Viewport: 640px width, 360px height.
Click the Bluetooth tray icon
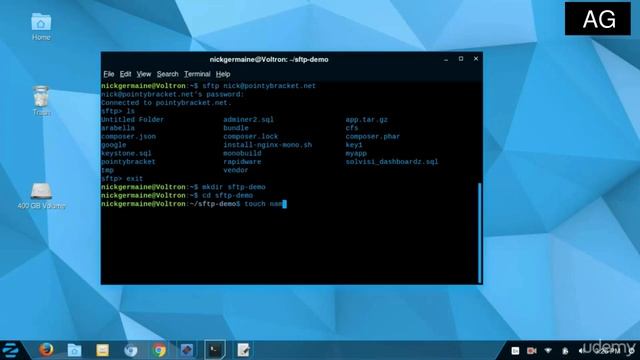[x=565, y=351]
